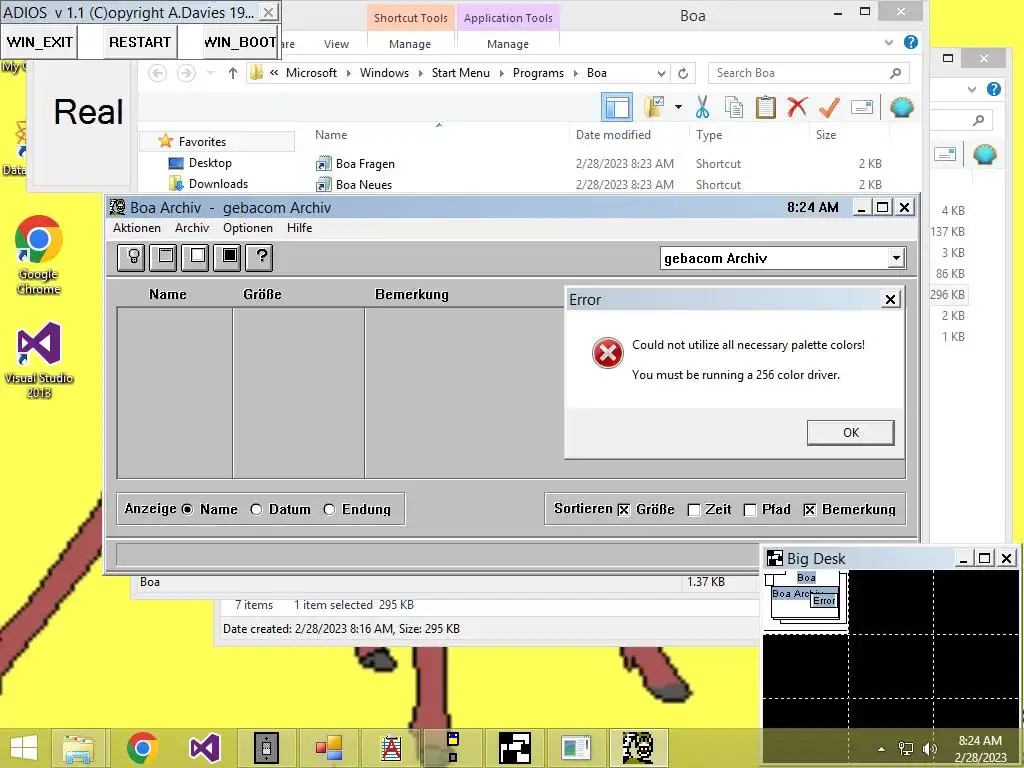Click the Windows Start button on the taskbar

point(24,748)
